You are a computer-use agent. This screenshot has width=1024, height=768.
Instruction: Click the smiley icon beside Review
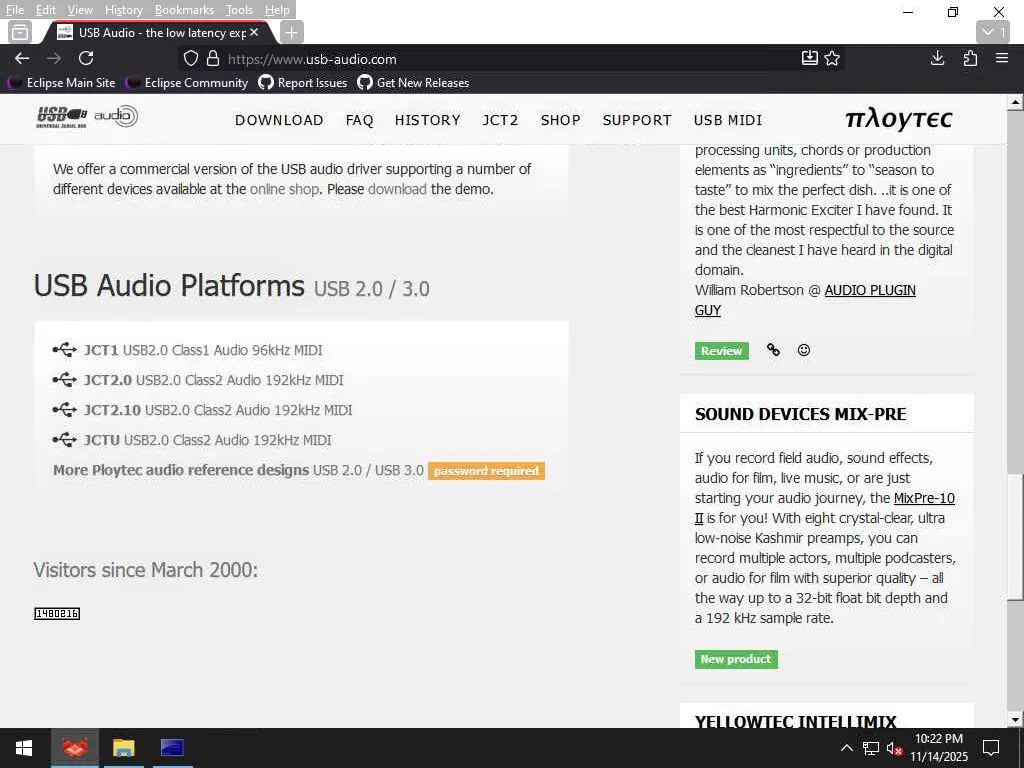pyautogui.click(x=804, y=350)
